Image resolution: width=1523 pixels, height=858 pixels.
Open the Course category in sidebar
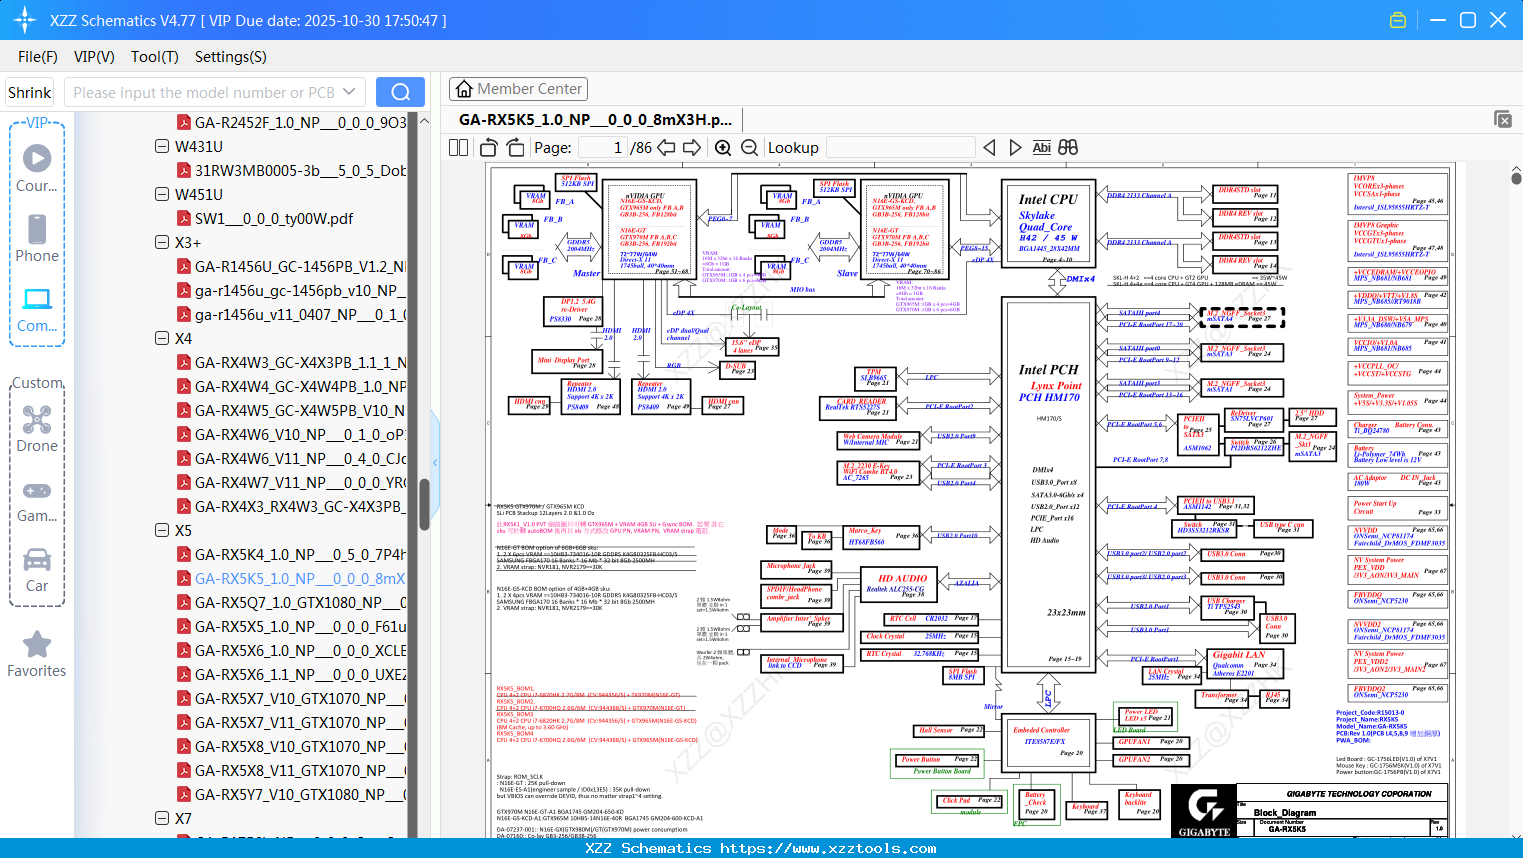click(37, 168)
